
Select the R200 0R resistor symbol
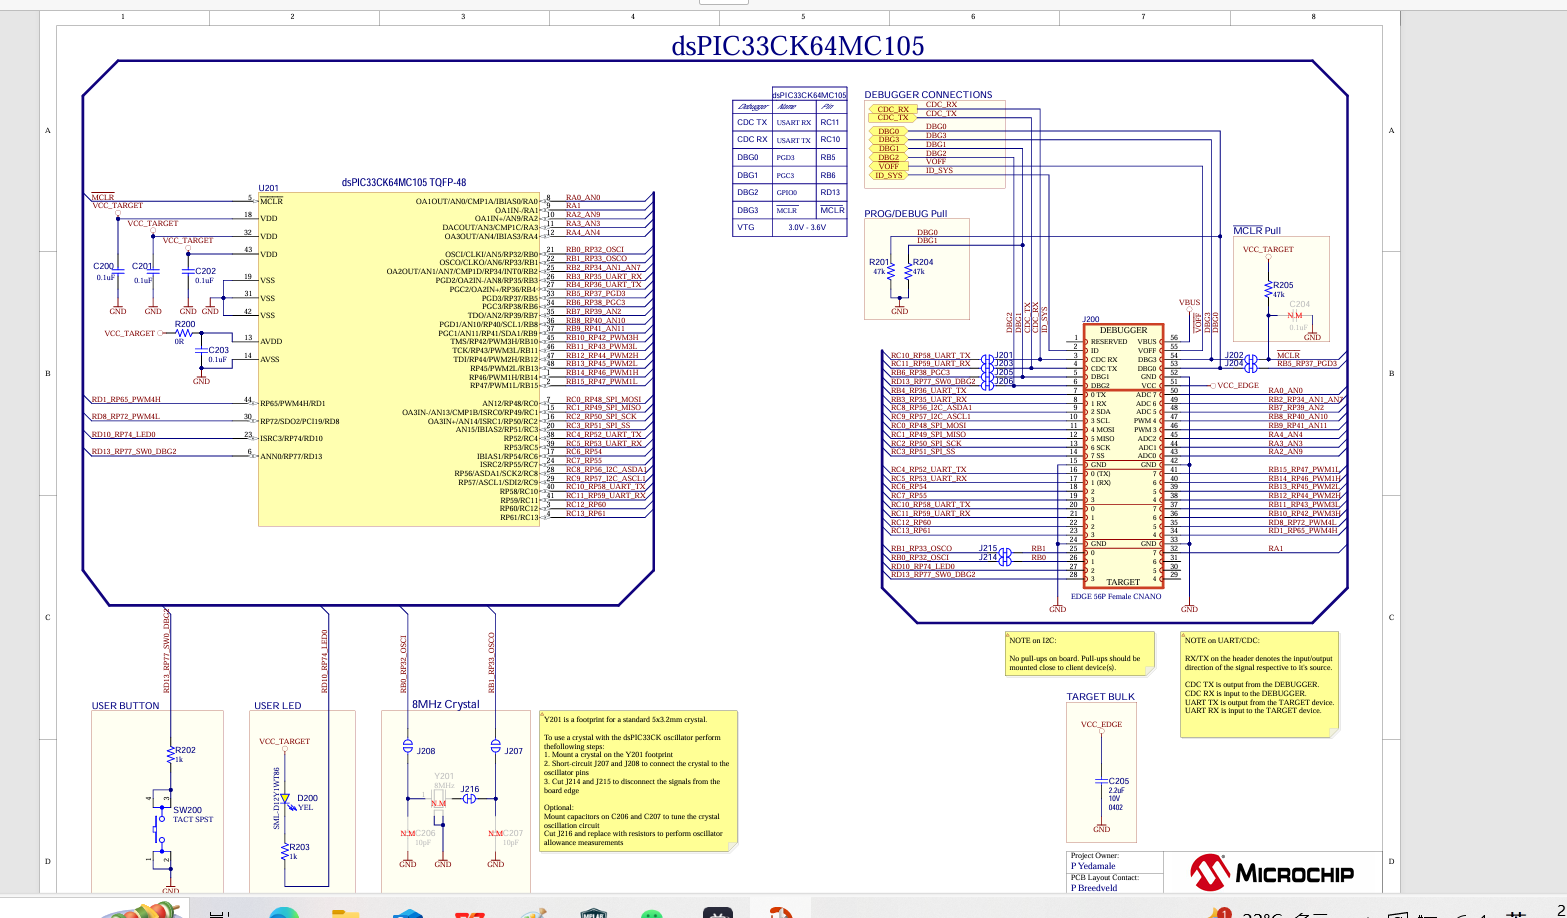(x=185, y=333)
